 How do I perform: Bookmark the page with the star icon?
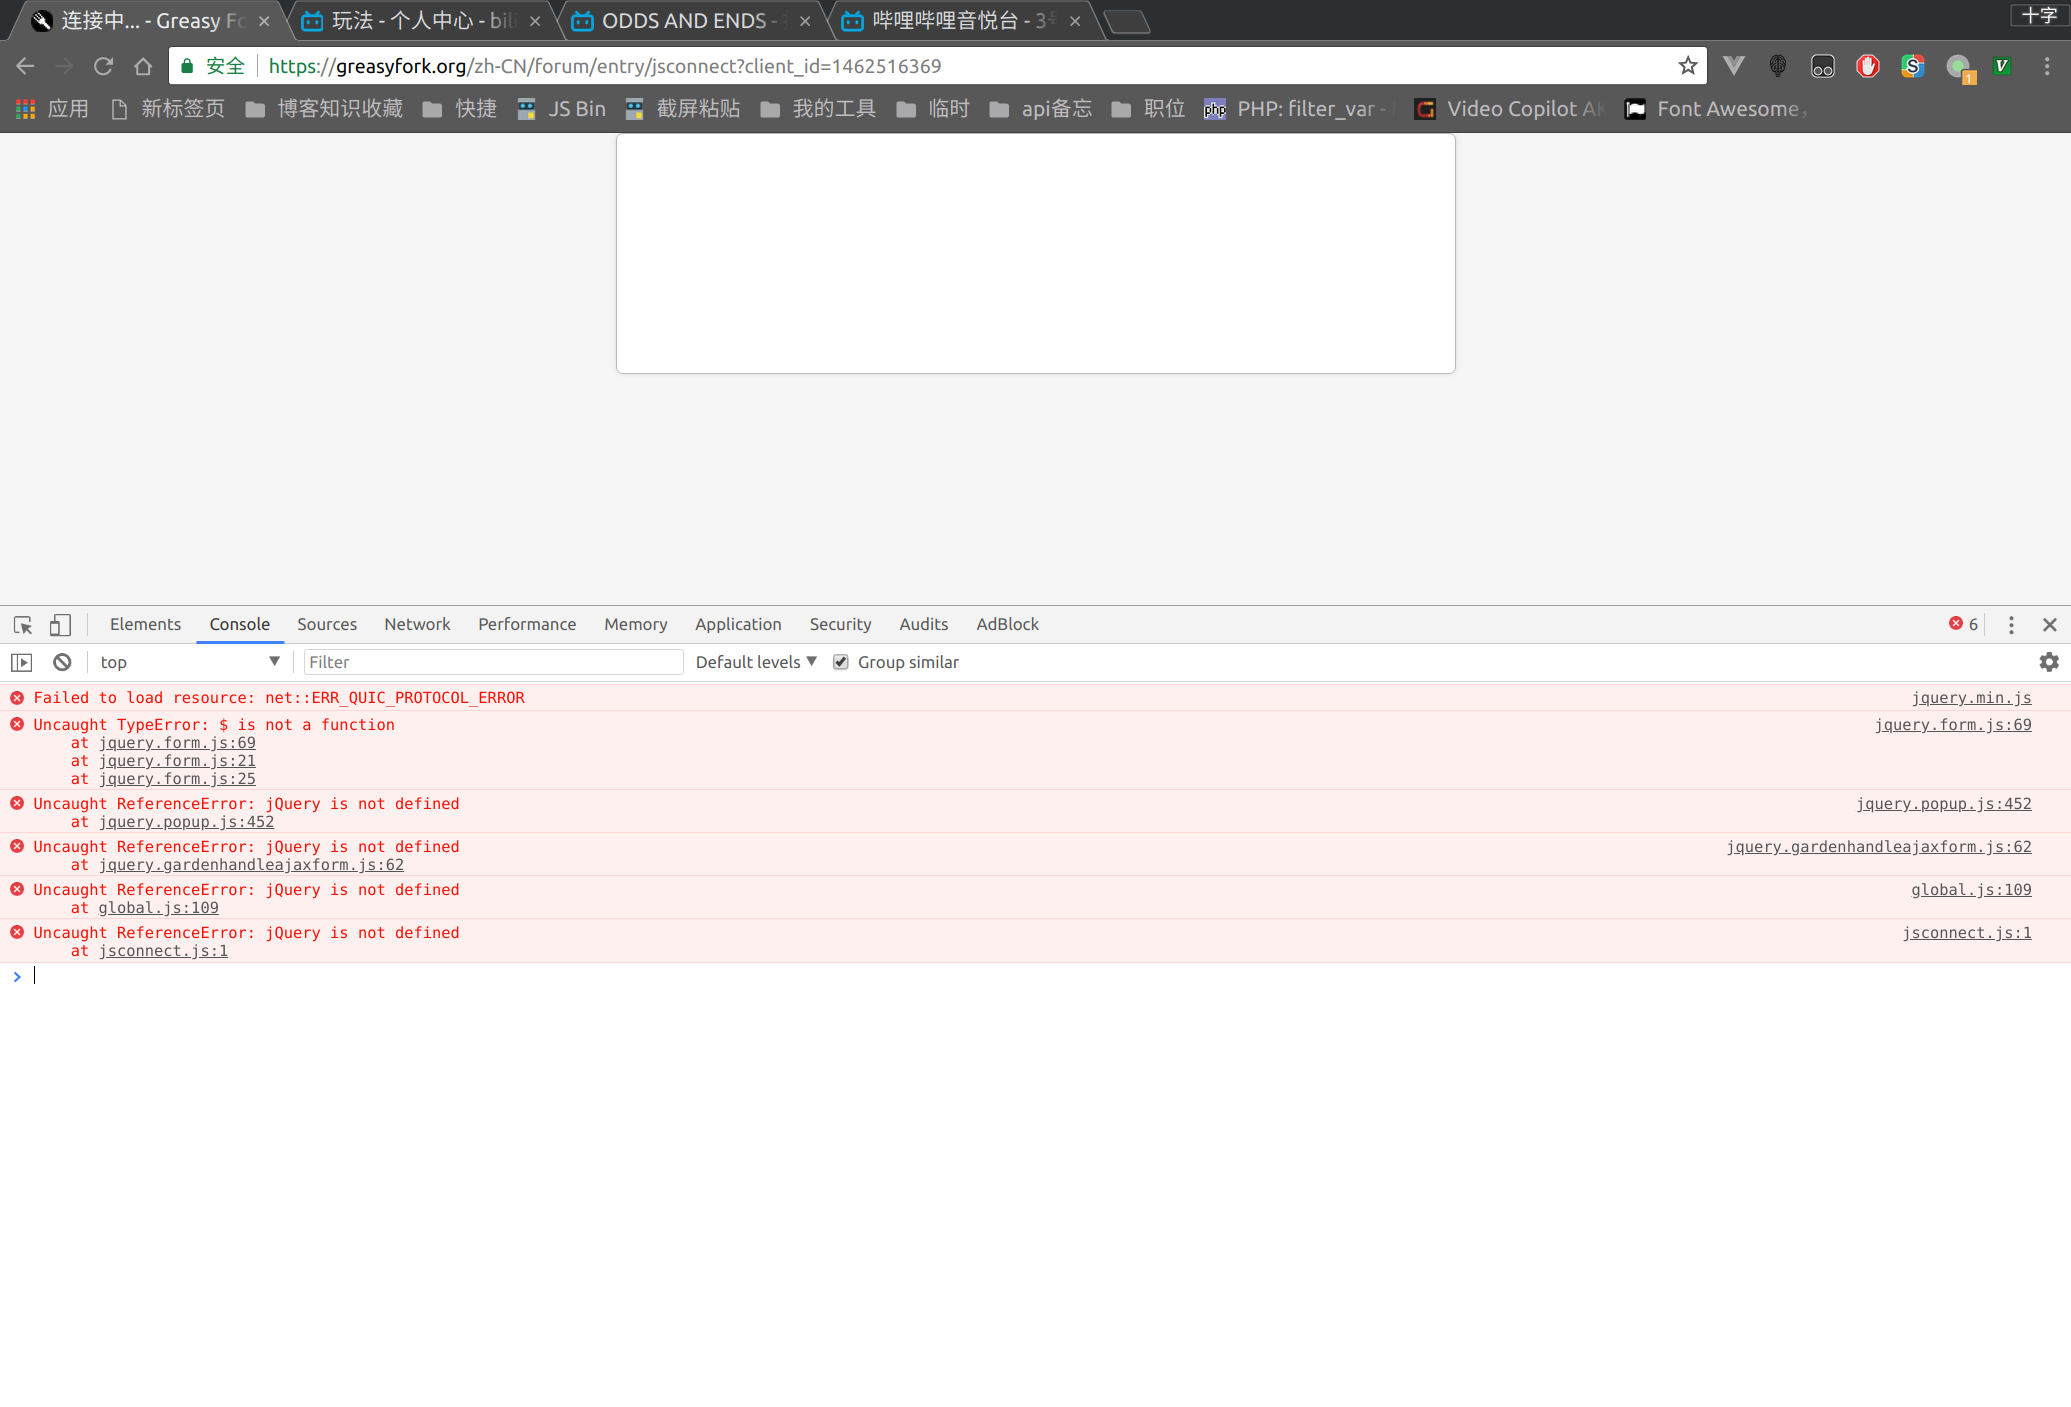tap(1688, 66)
